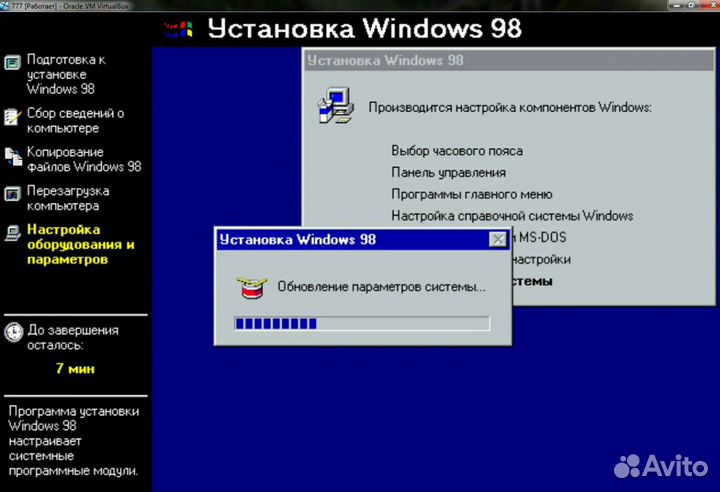Viewport: 720px width, 492px height.
Task: Click Программы главного меню item
Action: 472,194
